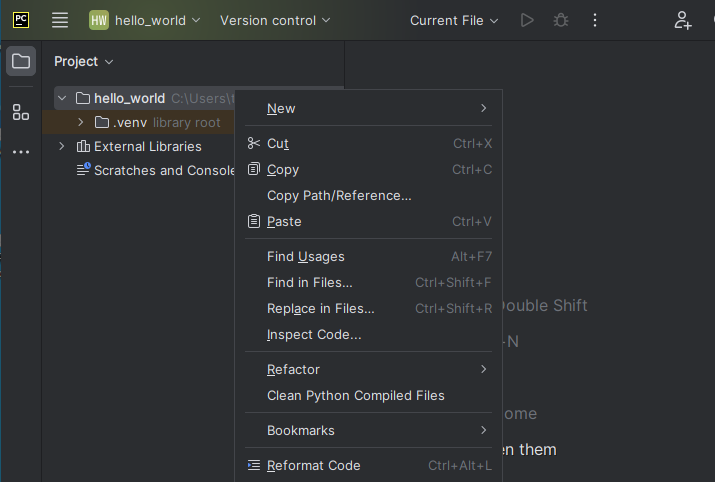
Task: Click the More tool windows ellipsis icon
Action: (x=21, y=152)
